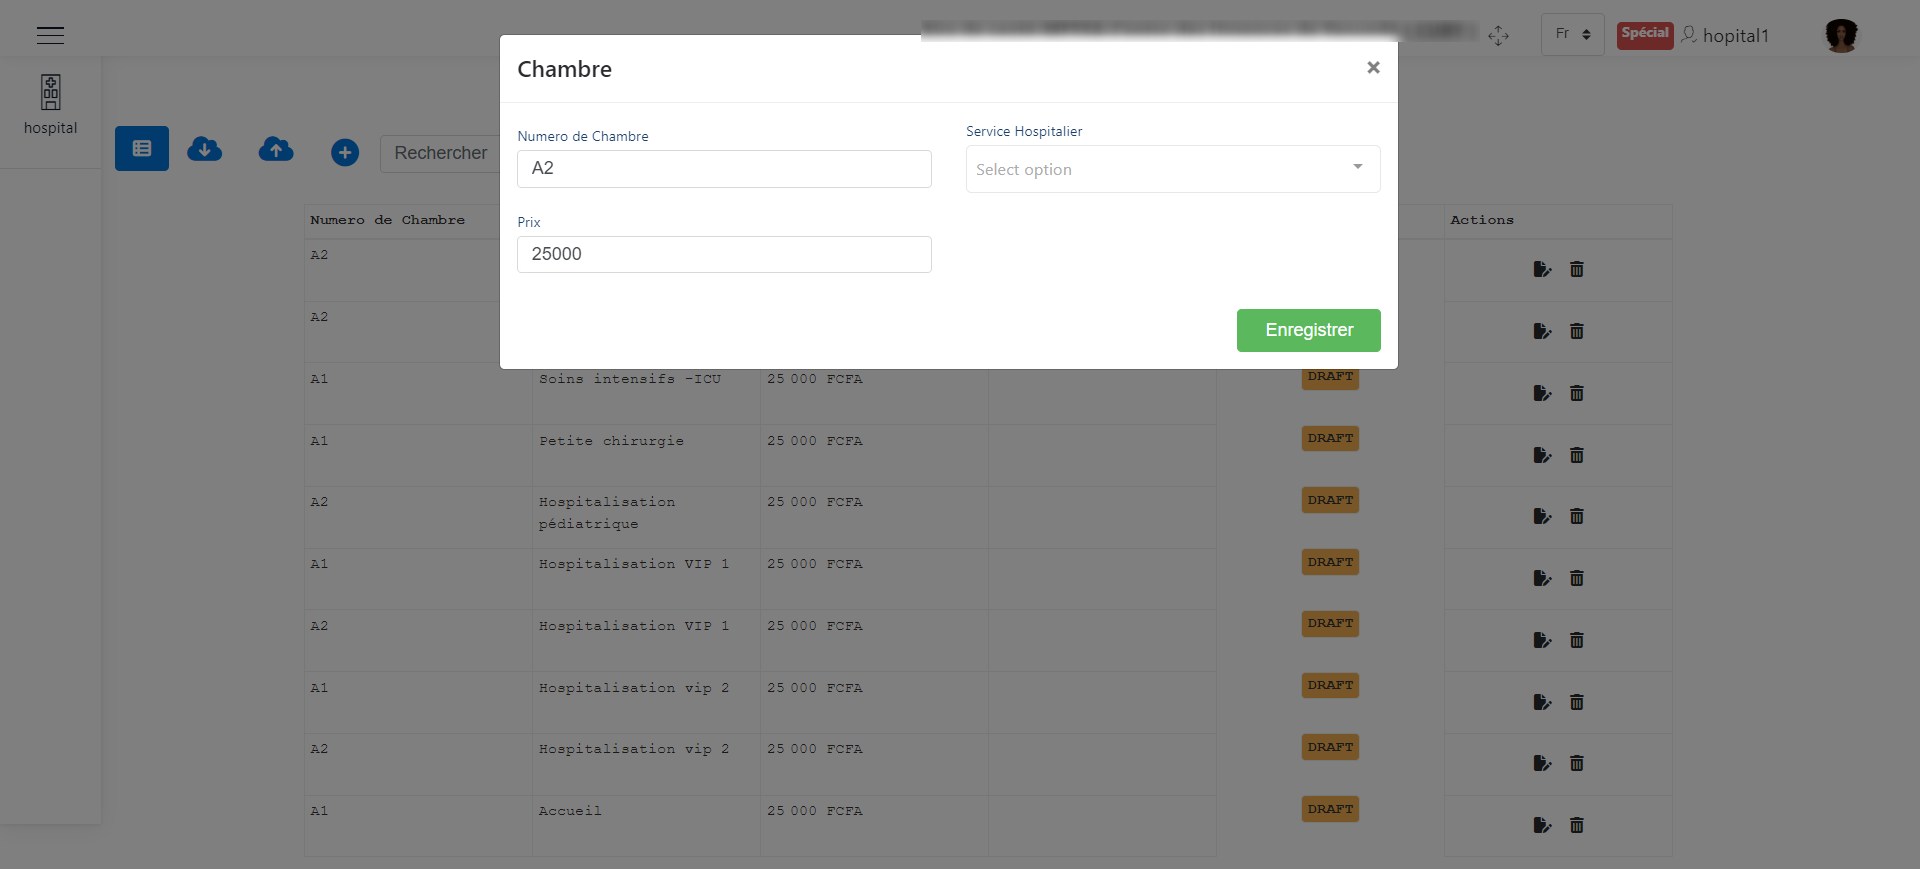Edit the Accueil row

point(1542,825)
